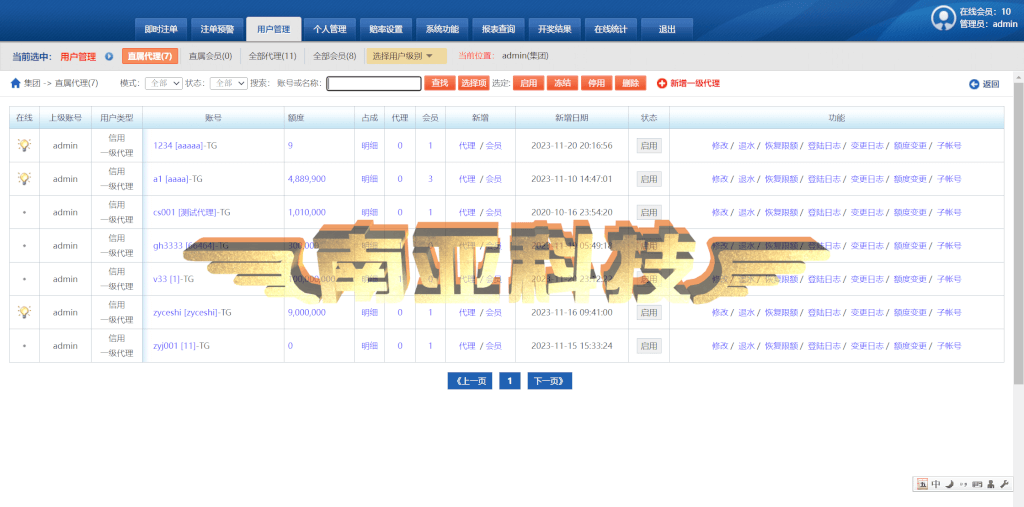Click the 《上一页 previous page button
Viewport: 1024px width, 507px height.
click(470, 381)
